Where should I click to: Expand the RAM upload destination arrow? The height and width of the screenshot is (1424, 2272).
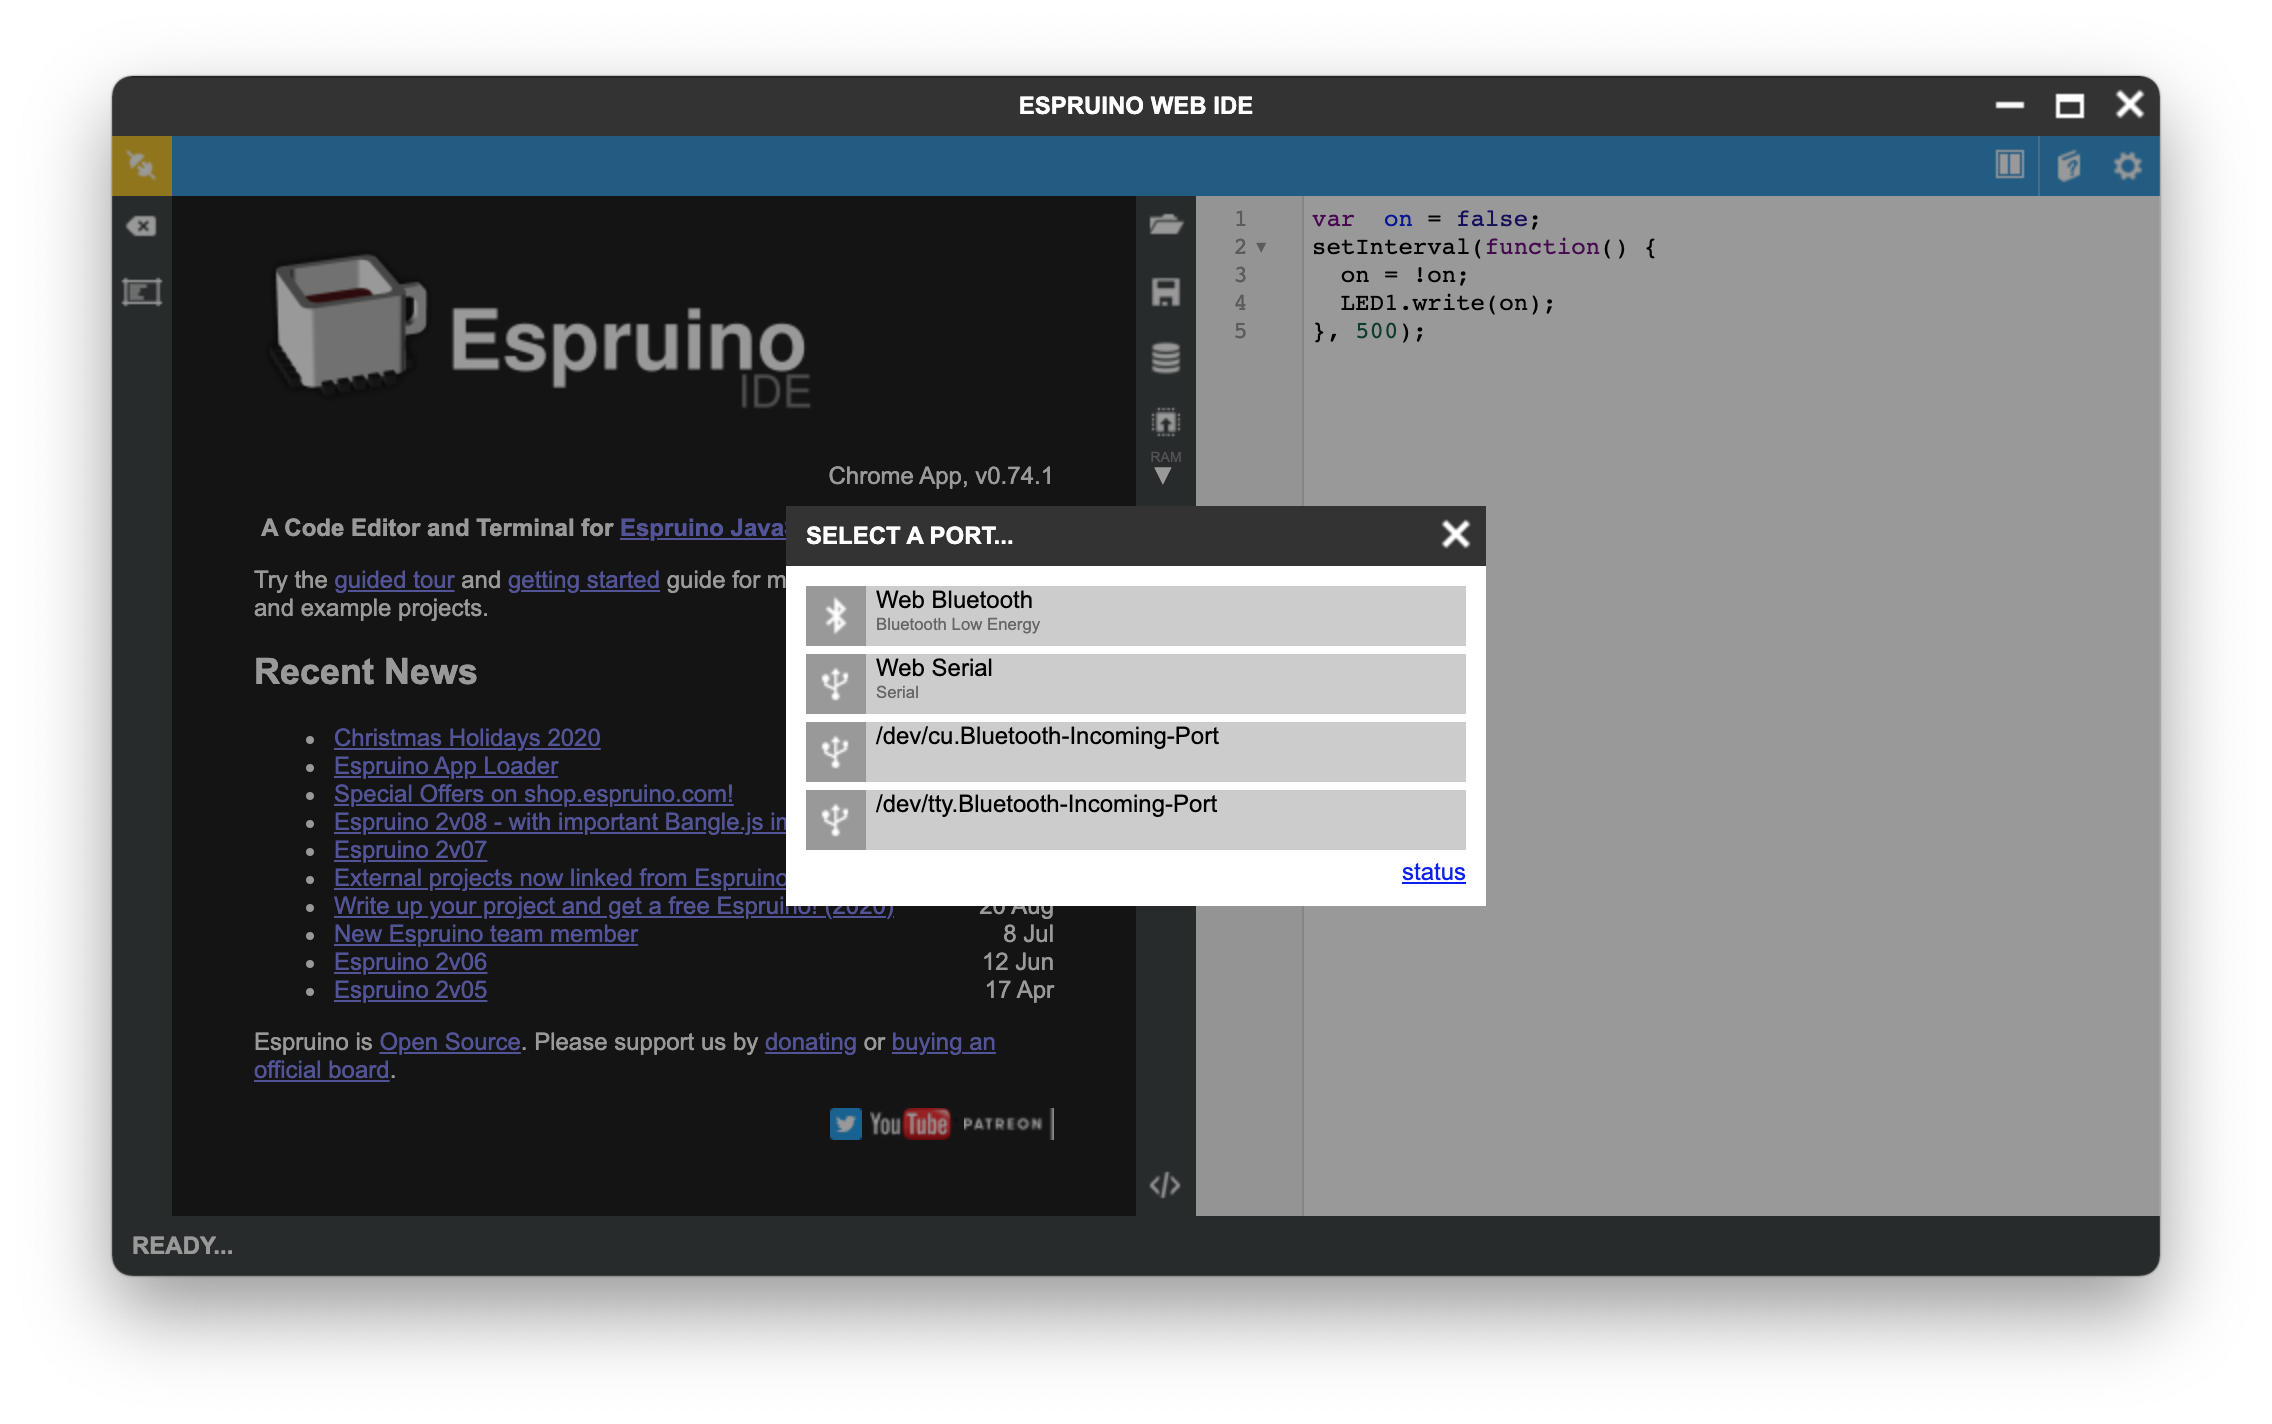1162,476
